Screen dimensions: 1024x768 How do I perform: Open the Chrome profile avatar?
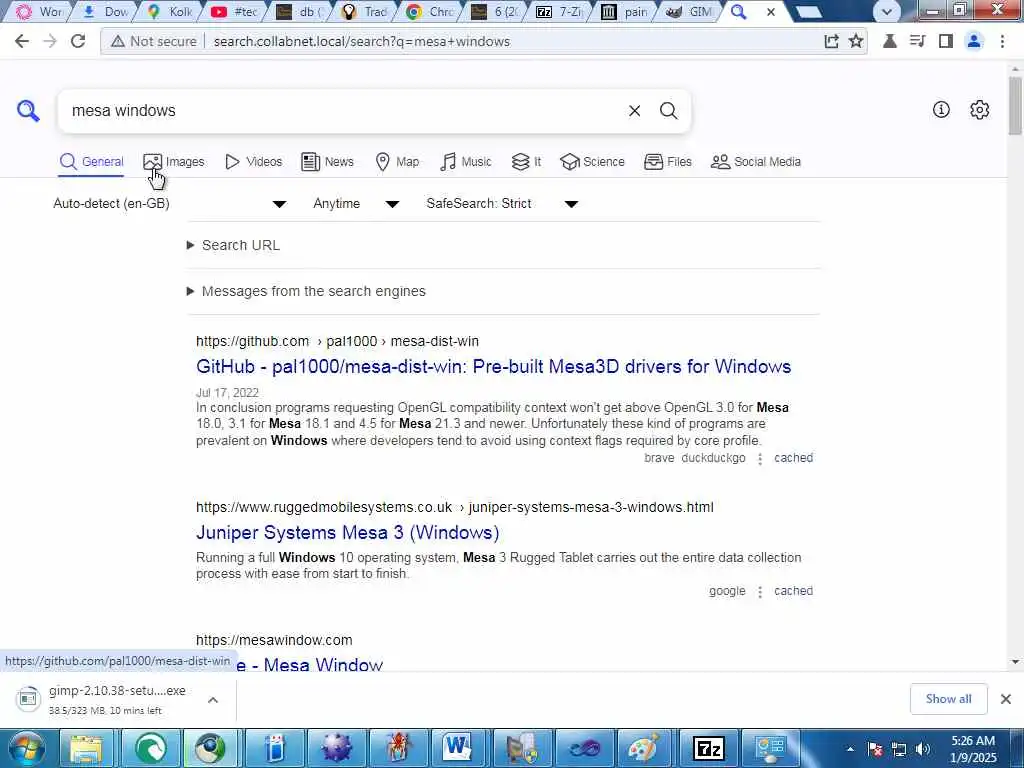[974, 41]
